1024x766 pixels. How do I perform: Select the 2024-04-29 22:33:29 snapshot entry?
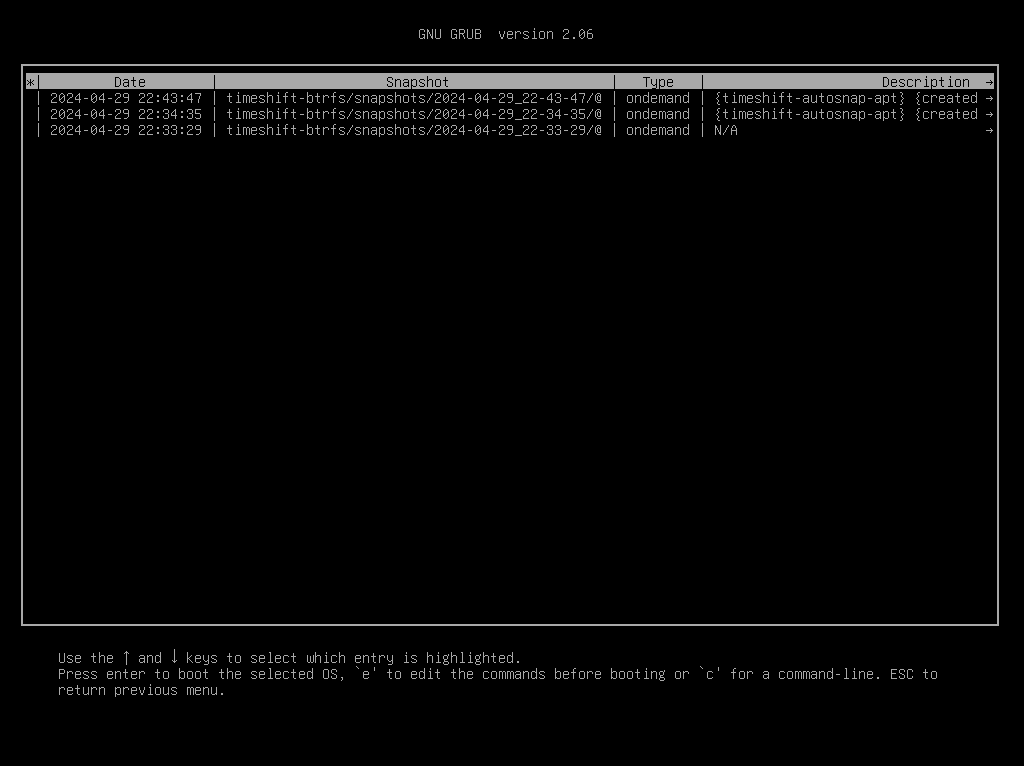(x=510, y=130)
